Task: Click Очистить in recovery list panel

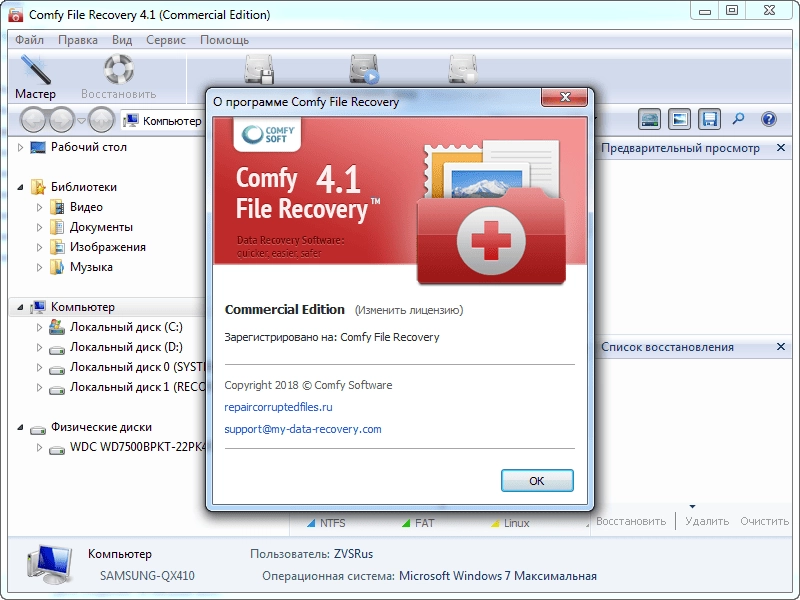Action: click(765, 521)
